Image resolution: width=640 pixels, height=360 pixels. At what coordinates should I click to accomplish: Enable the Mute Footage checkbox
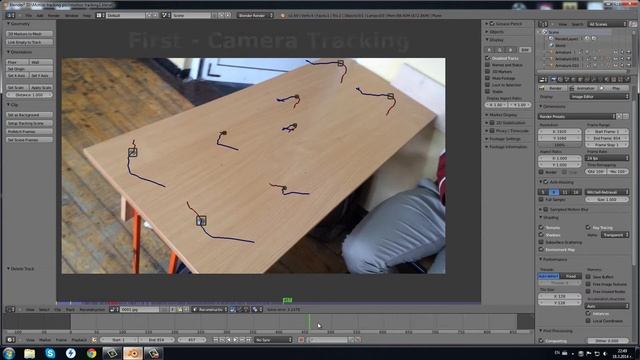487,78
